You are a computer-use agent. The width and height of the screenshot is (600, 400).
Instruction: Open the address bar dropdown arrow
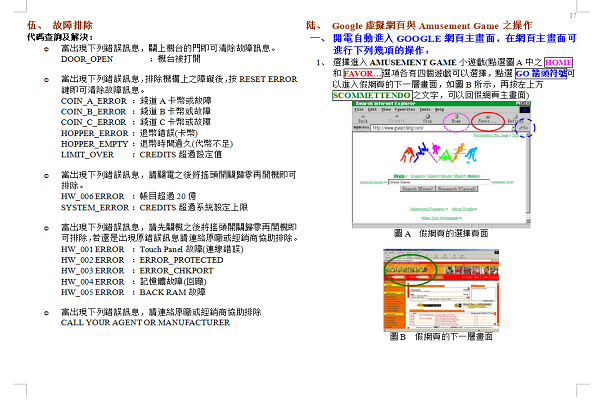[514, 128]
